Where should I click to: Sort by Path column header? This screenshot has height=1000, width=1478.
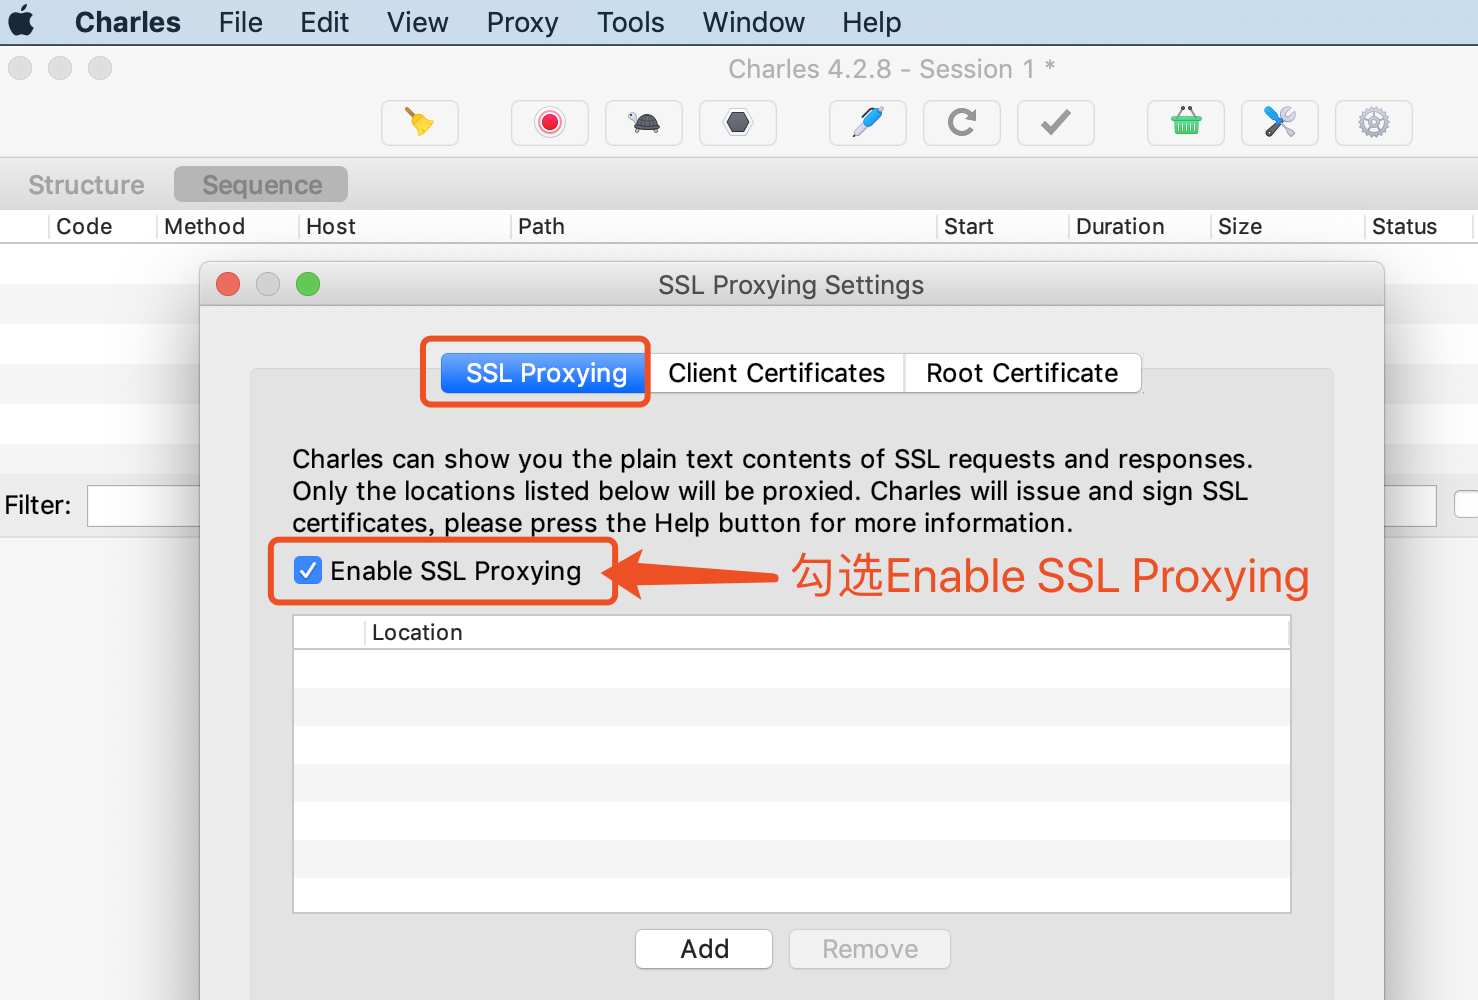[724, 227]
